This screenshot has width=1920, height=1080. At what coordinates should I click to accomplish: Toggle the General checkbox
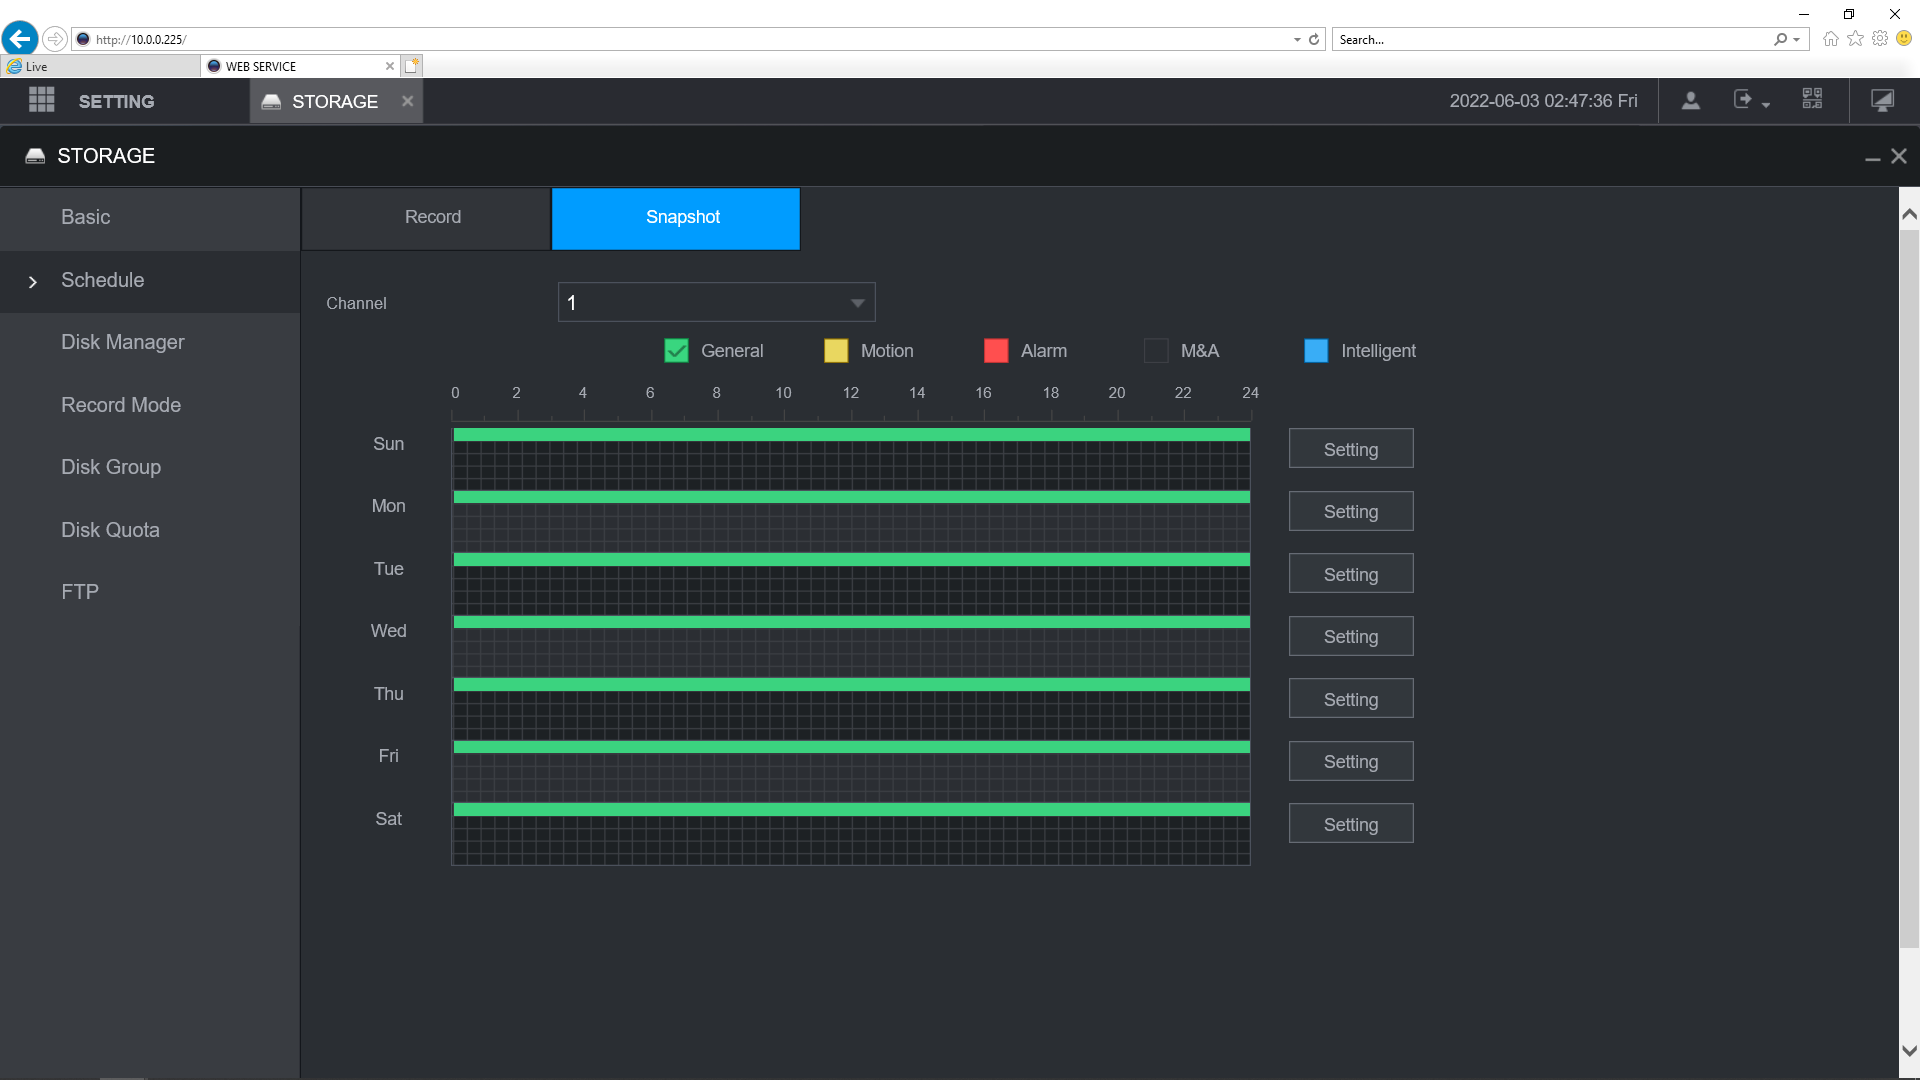(676, 351)
